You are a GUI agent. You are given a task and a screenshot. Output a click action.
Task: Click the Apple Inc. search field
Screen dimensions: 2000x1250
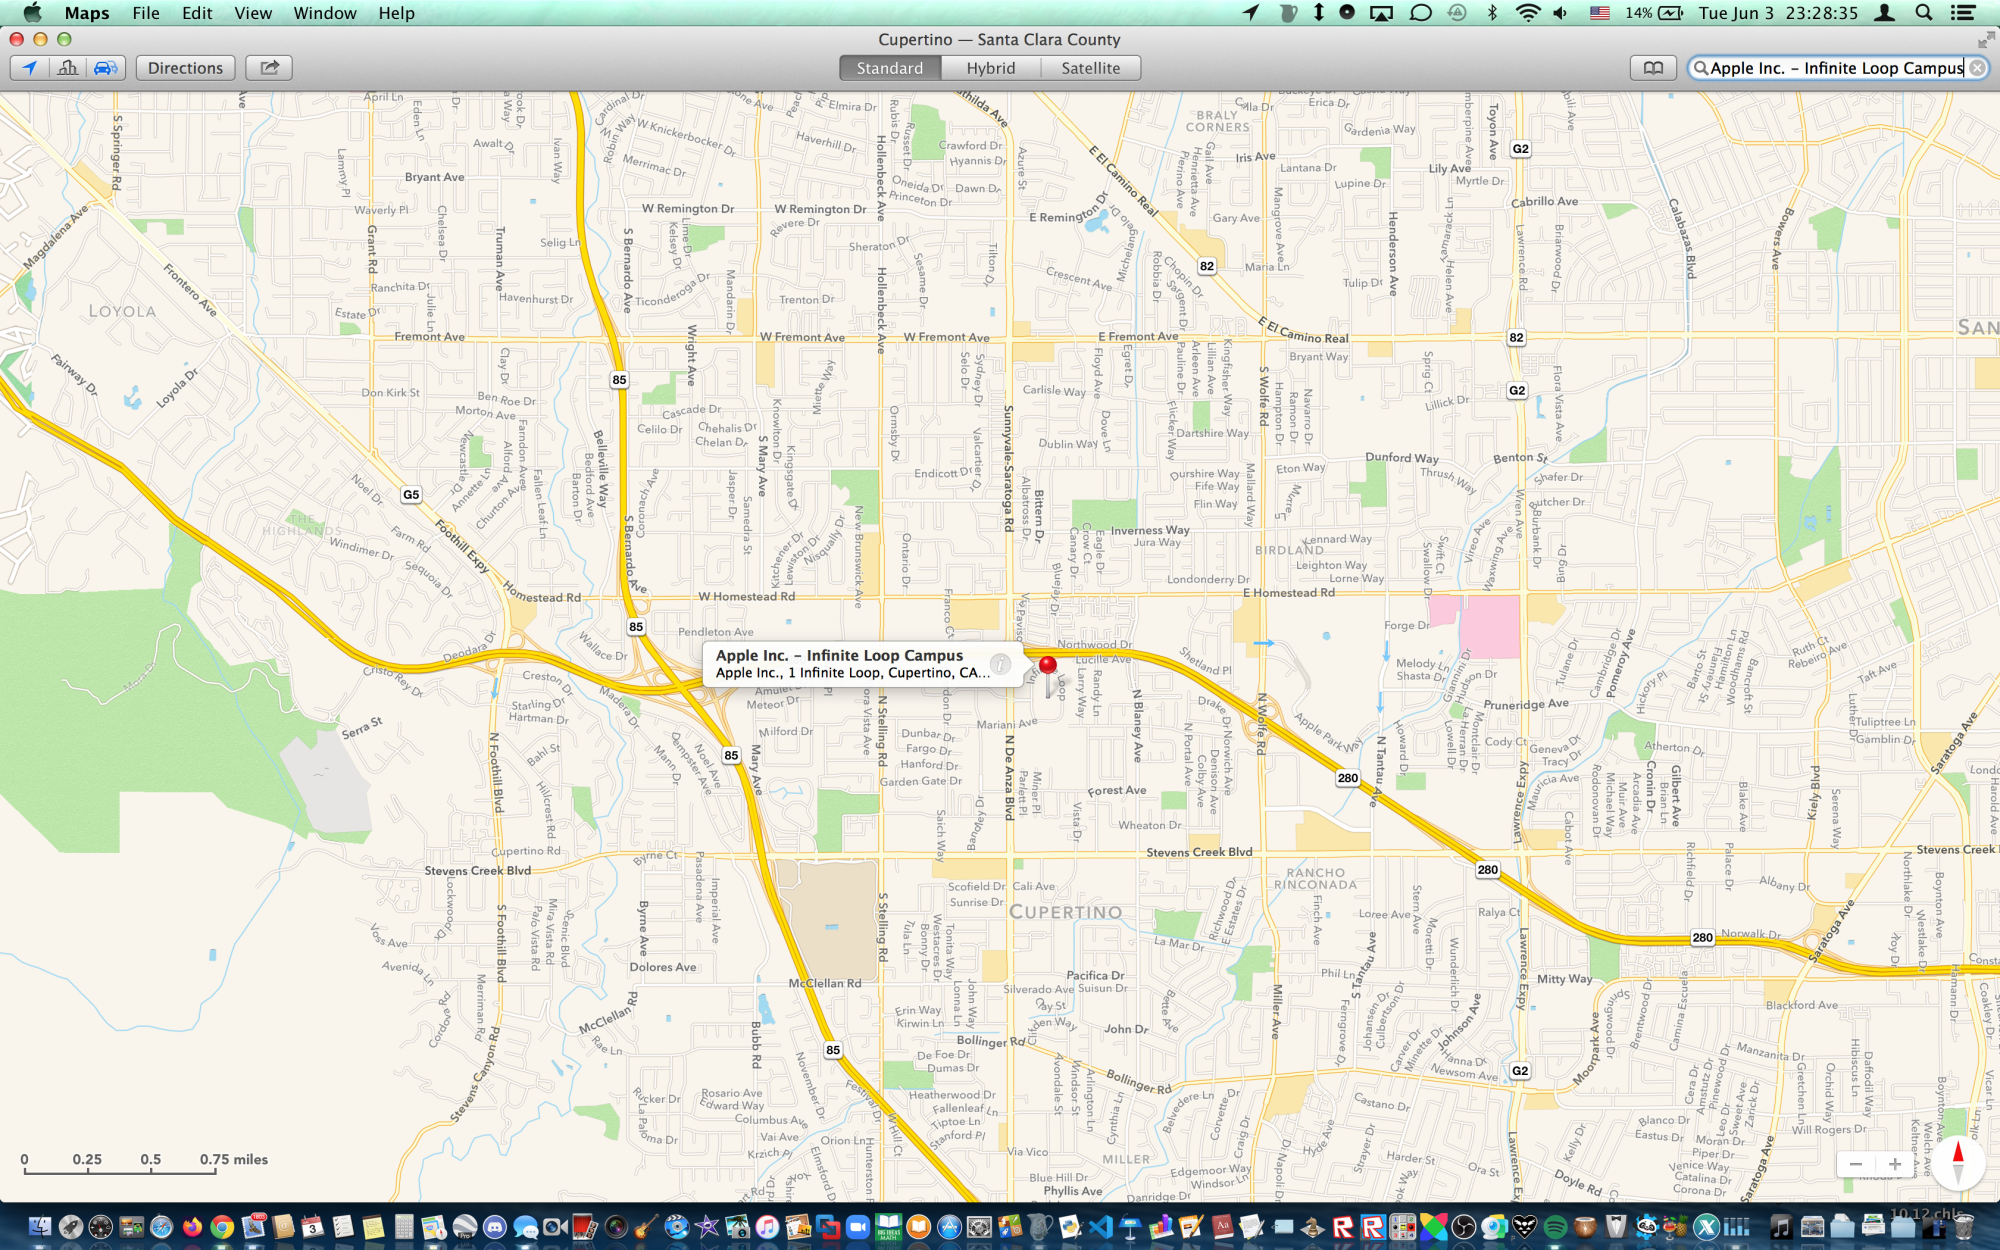[1835, 68]
